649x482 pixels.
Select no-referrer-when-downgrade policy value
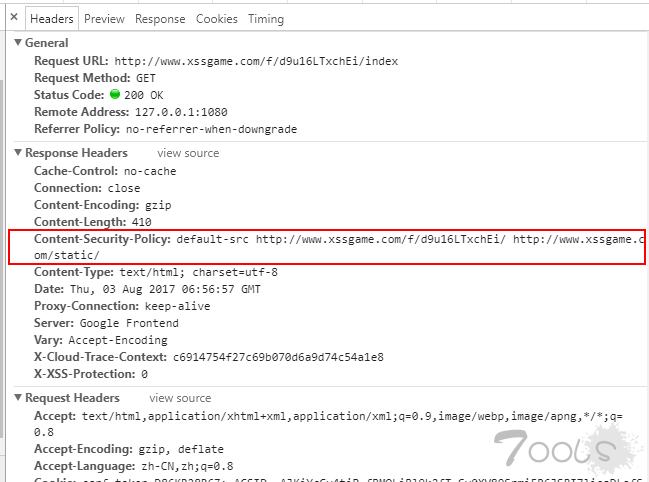[212, 129]
